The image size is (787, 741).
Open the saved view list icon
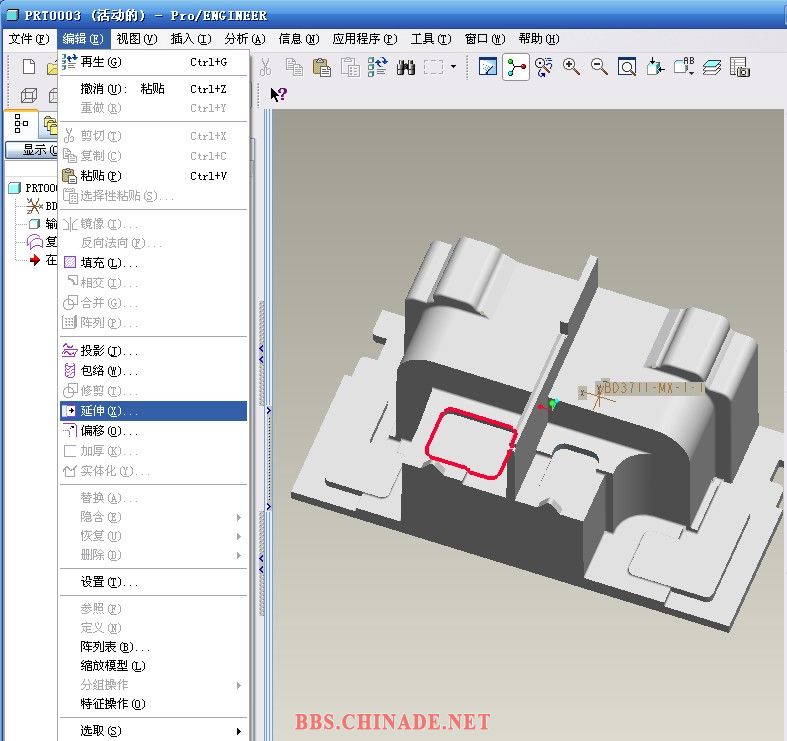point(684,67)
